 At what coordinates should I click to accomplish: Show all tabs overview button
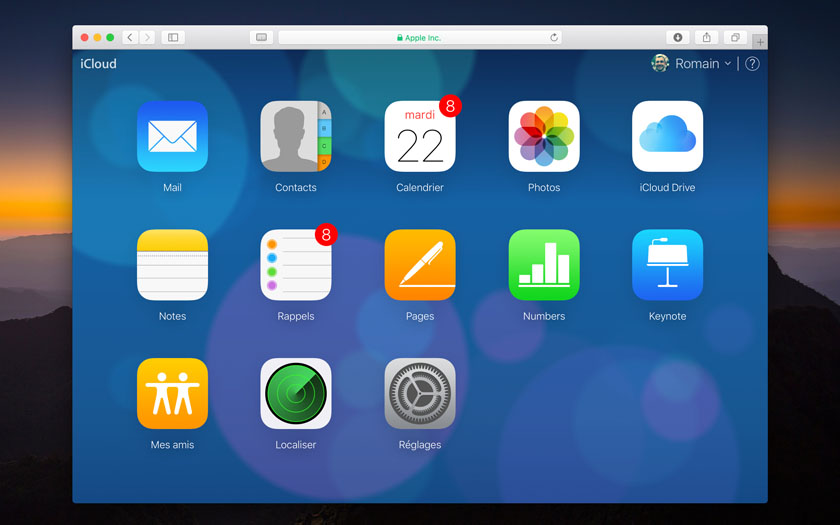click(x=736, y=38)
